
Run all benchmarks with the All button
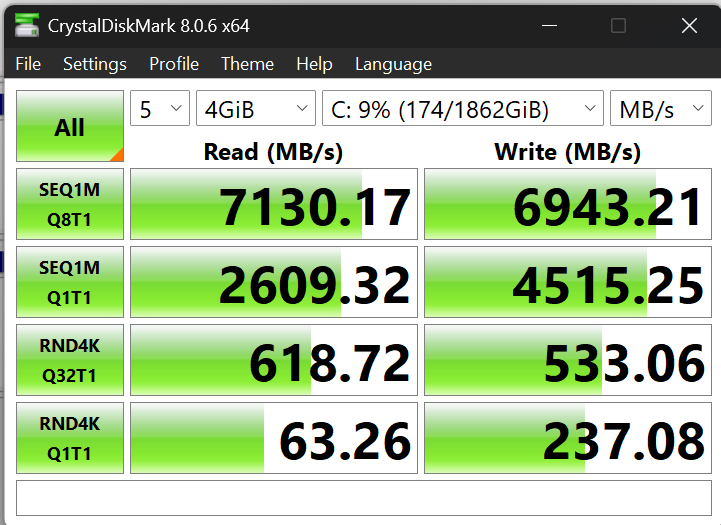[70, 127]
